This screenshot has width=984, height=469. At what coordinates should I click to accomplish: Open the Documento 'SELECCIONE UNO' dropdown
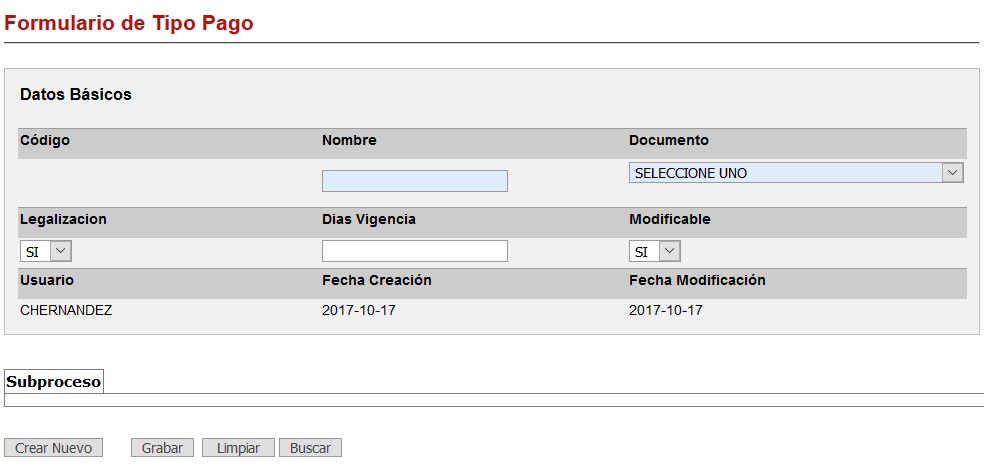tap(795, 173)
